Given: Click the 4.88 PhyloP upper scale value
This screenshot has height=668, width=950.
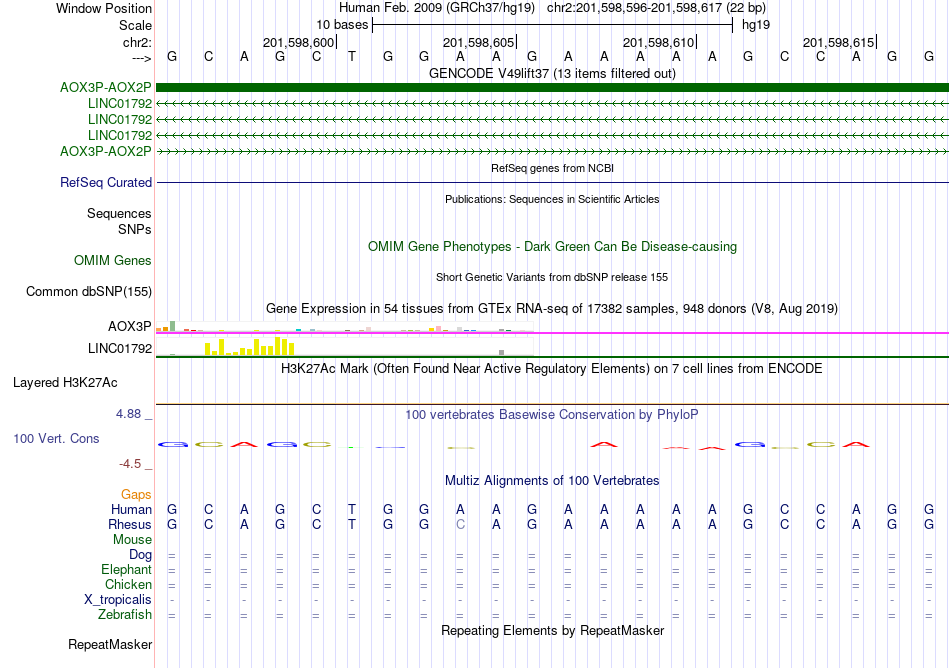Looking at the screenshot, I should coord(128,414).
